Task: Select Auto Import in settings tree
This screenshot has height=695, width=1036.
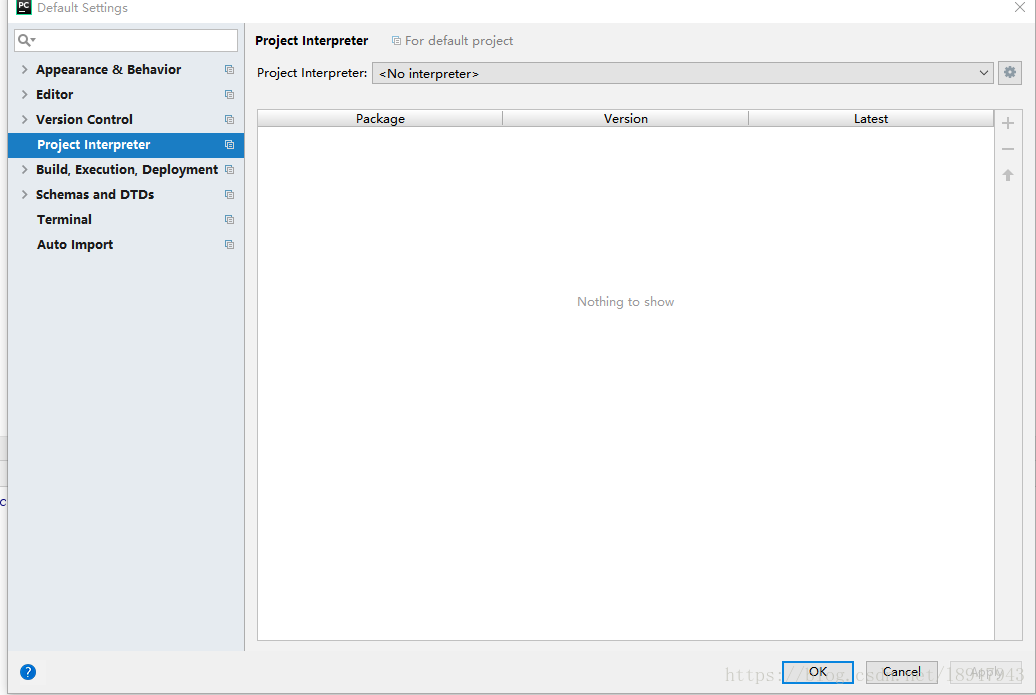Action: pos(75,245)
